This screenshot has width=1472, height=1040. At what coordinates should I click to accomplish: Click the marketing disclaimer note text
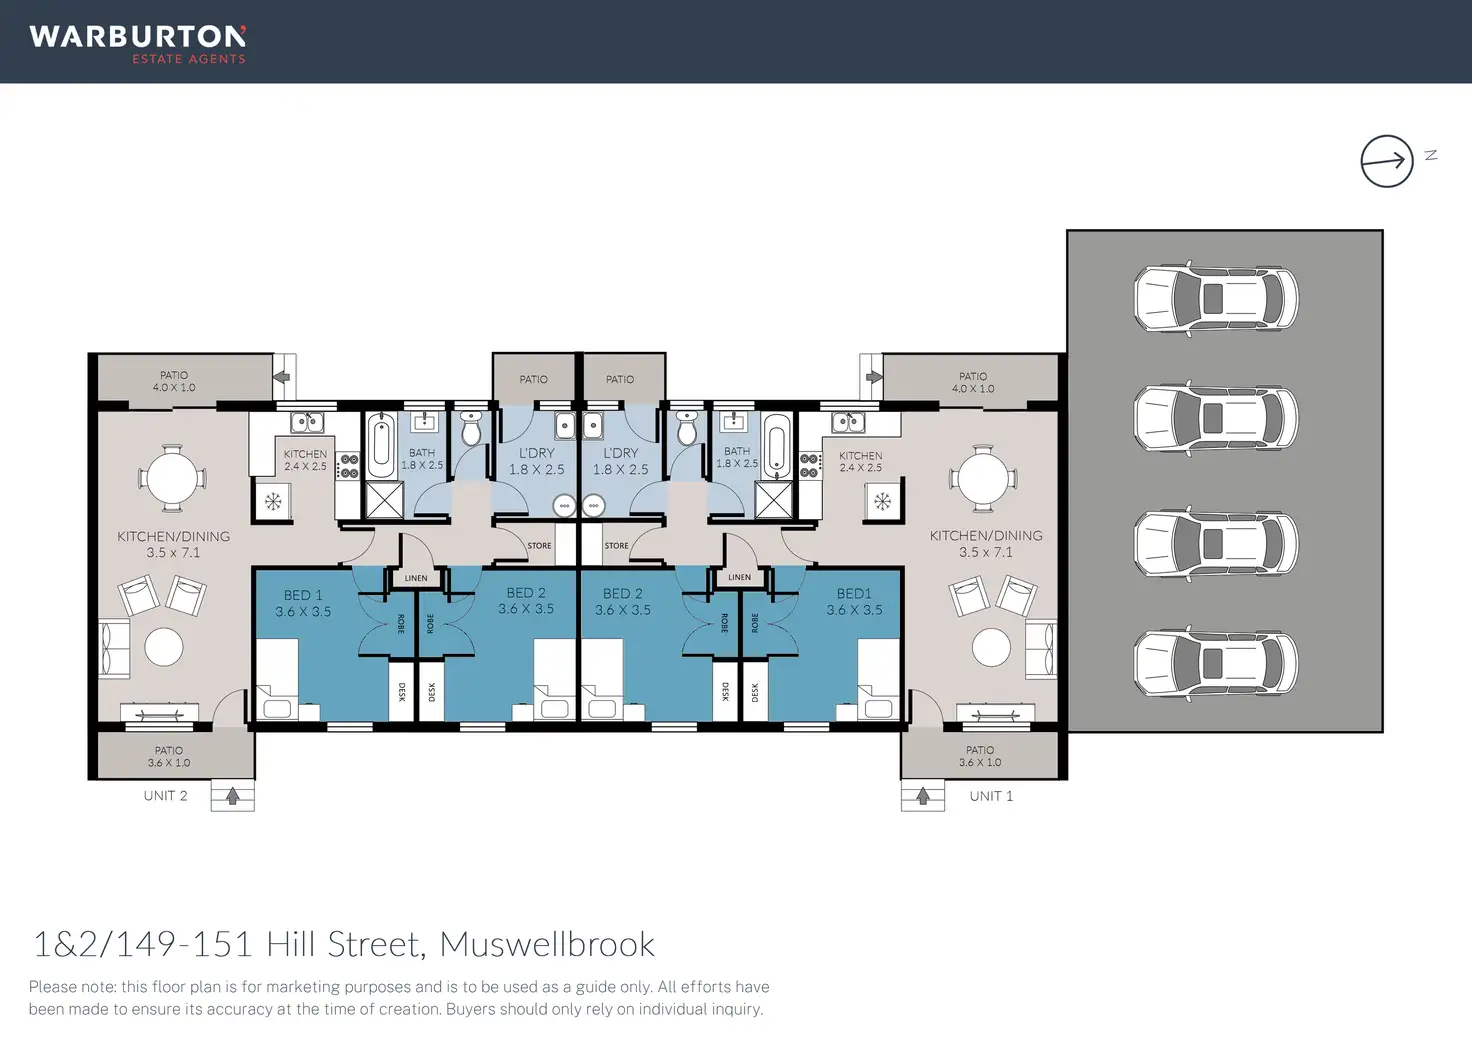coord(398,998)
